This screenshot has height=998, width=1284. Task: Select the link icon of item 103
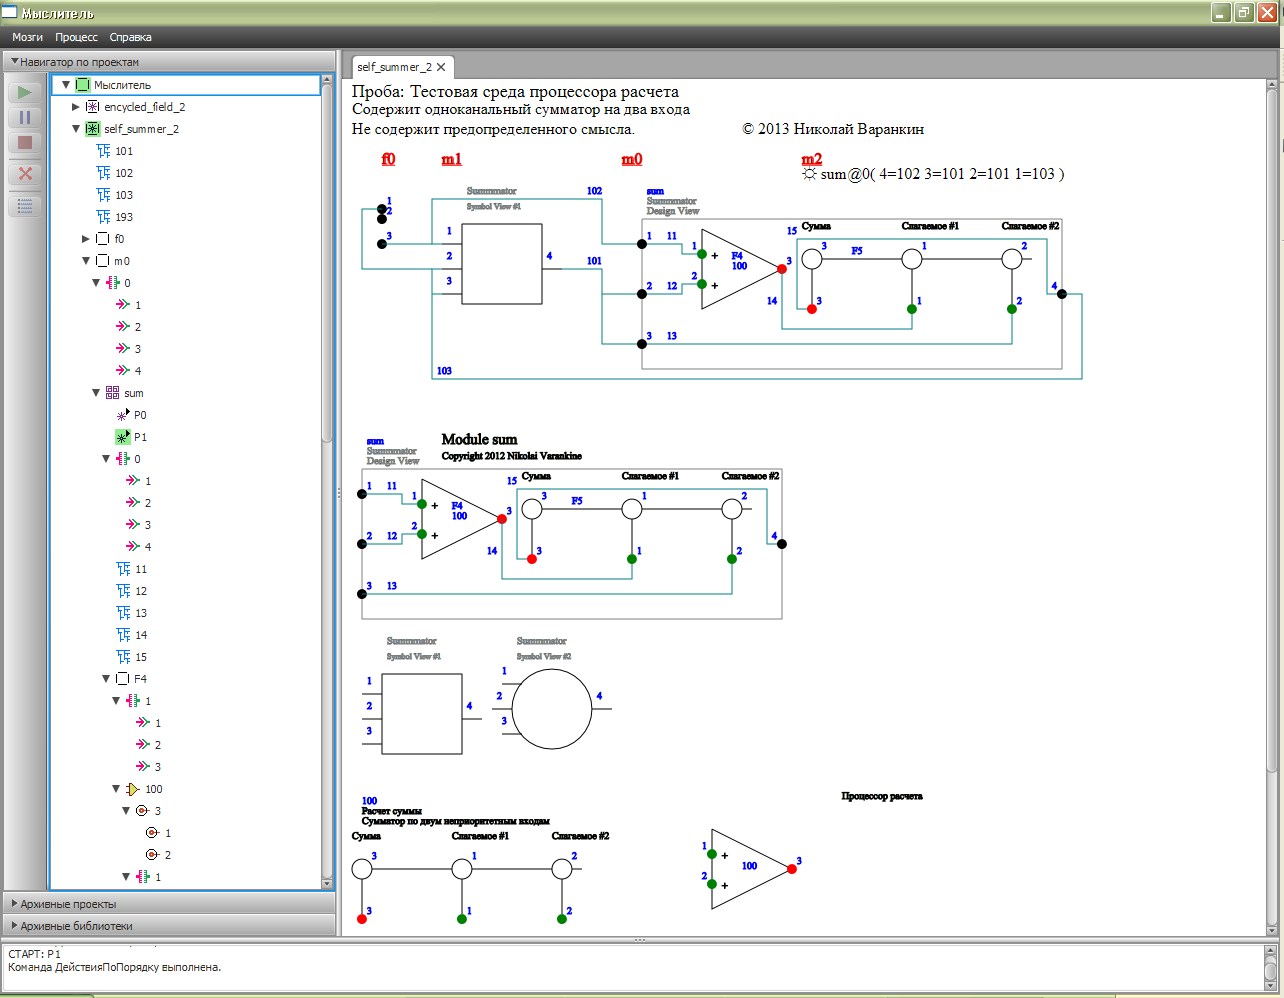(x=103, y=195)
